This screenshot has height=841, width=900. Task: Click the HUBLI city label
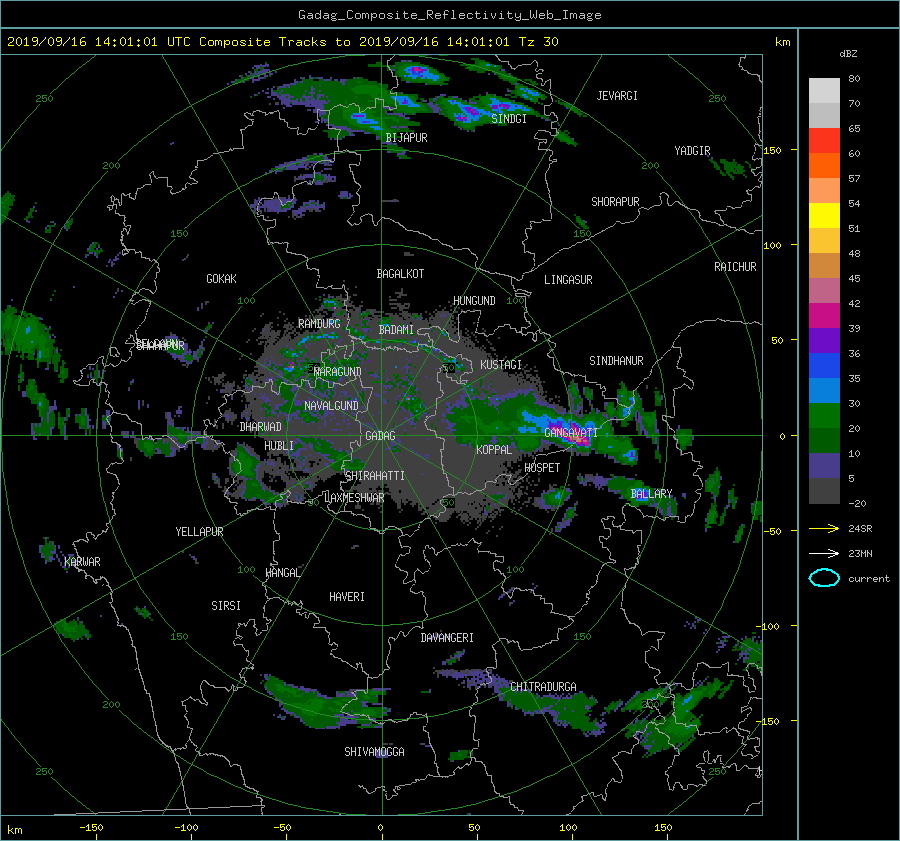279,446
